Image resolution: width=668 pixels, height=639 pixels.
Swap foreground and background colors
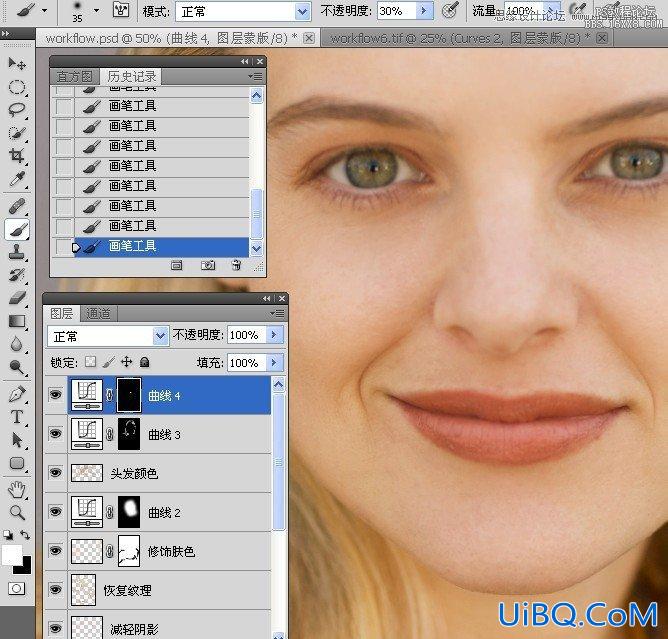[x=25, y=535]
